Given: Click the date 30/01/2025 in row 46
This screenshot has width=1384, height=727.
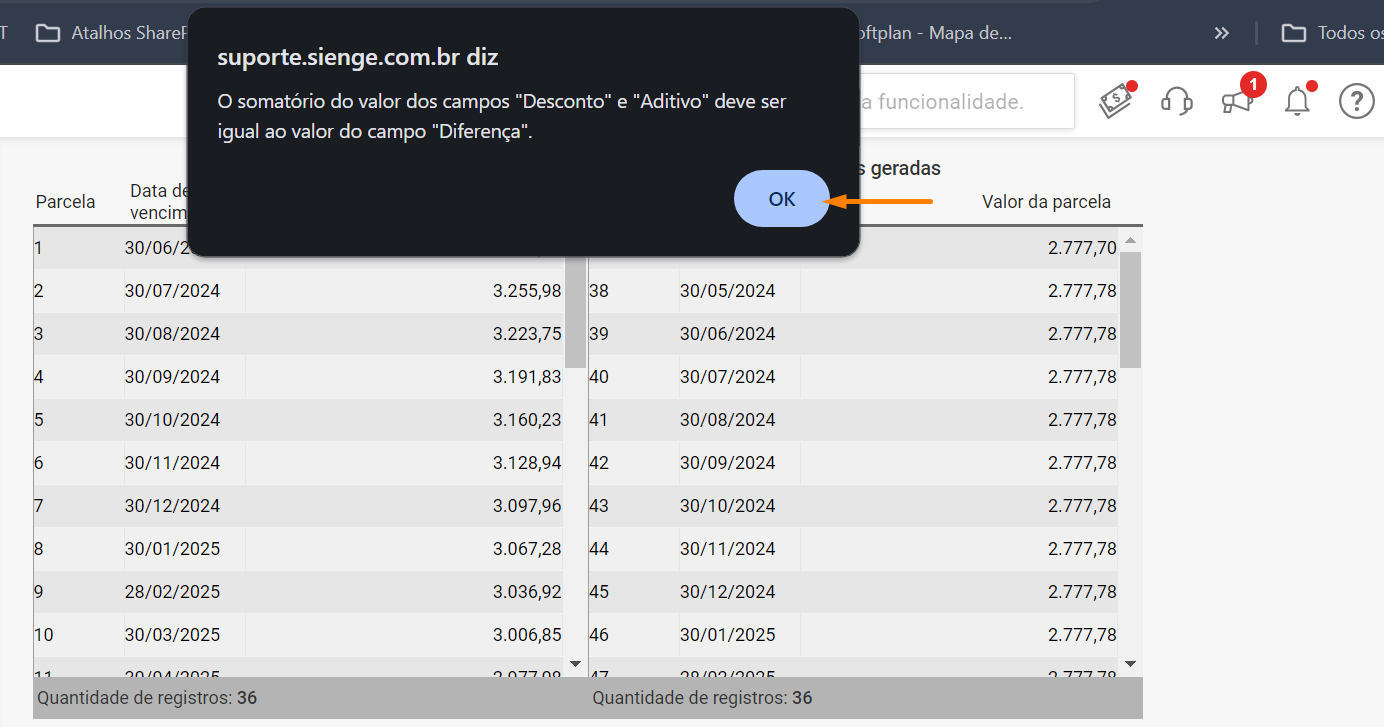Looking at the screenshot, I should [x=728, y=635].
